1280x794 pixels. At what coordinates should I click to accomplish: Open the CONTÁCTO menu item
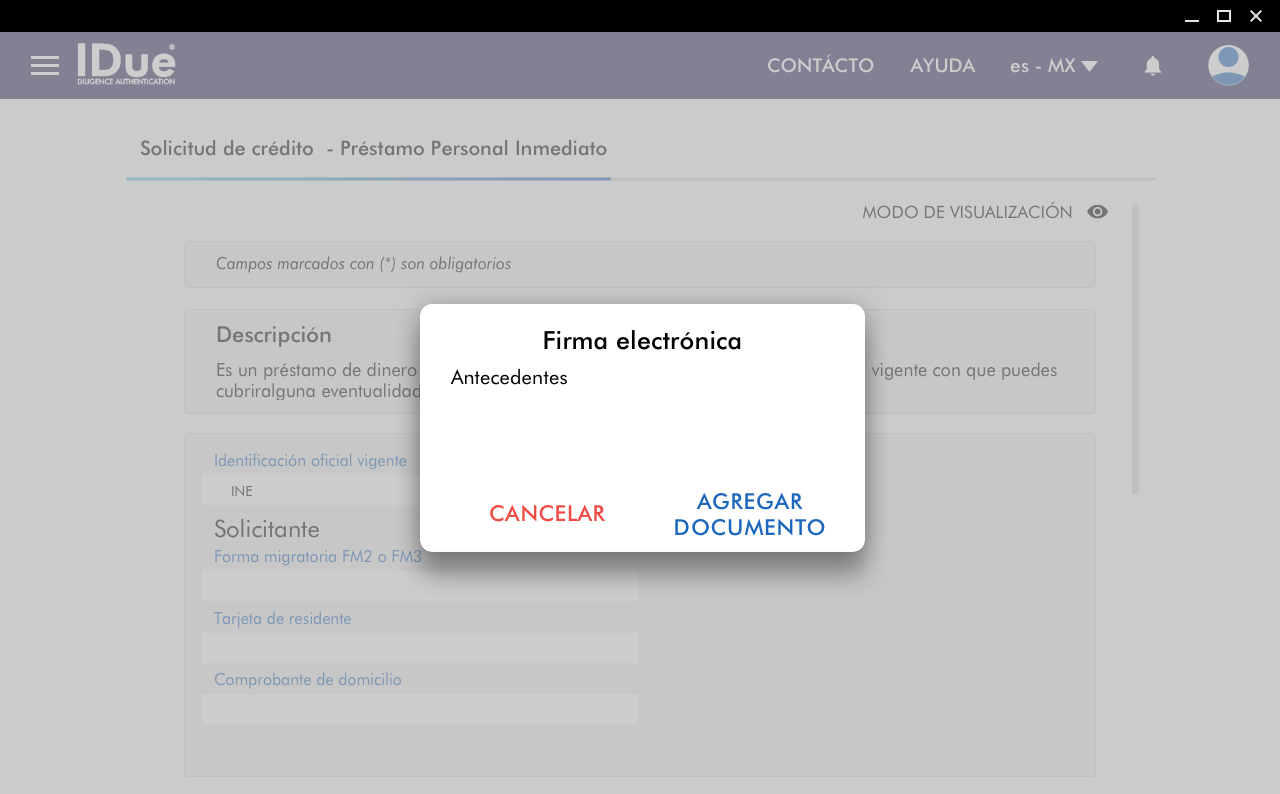click(x=820, y=66)
